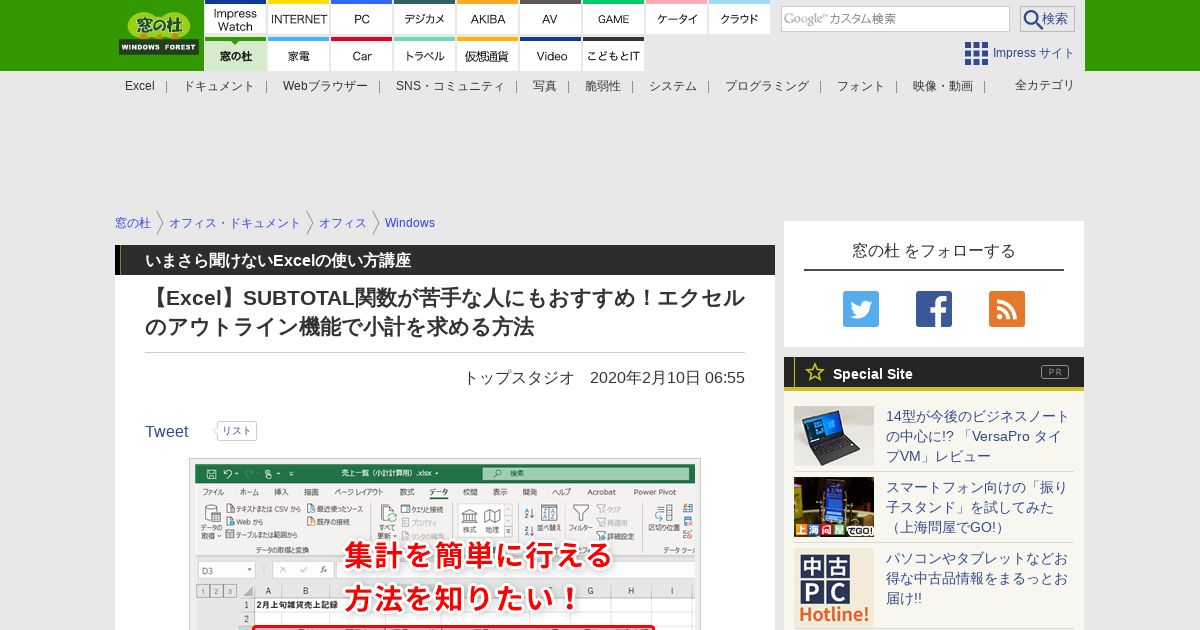Open the ケータイ Watch tab
The height and width of the screenshot is (630, 1200).
677,18
